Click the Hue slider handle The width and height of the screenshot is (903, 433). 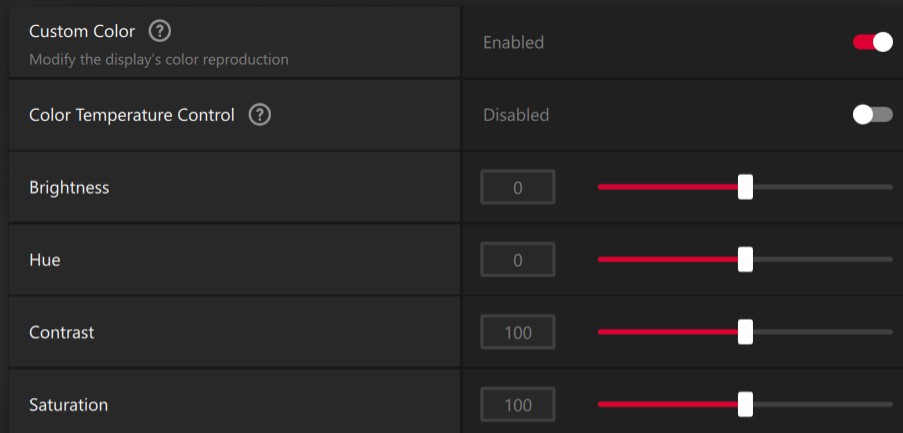tap(745, 260)
